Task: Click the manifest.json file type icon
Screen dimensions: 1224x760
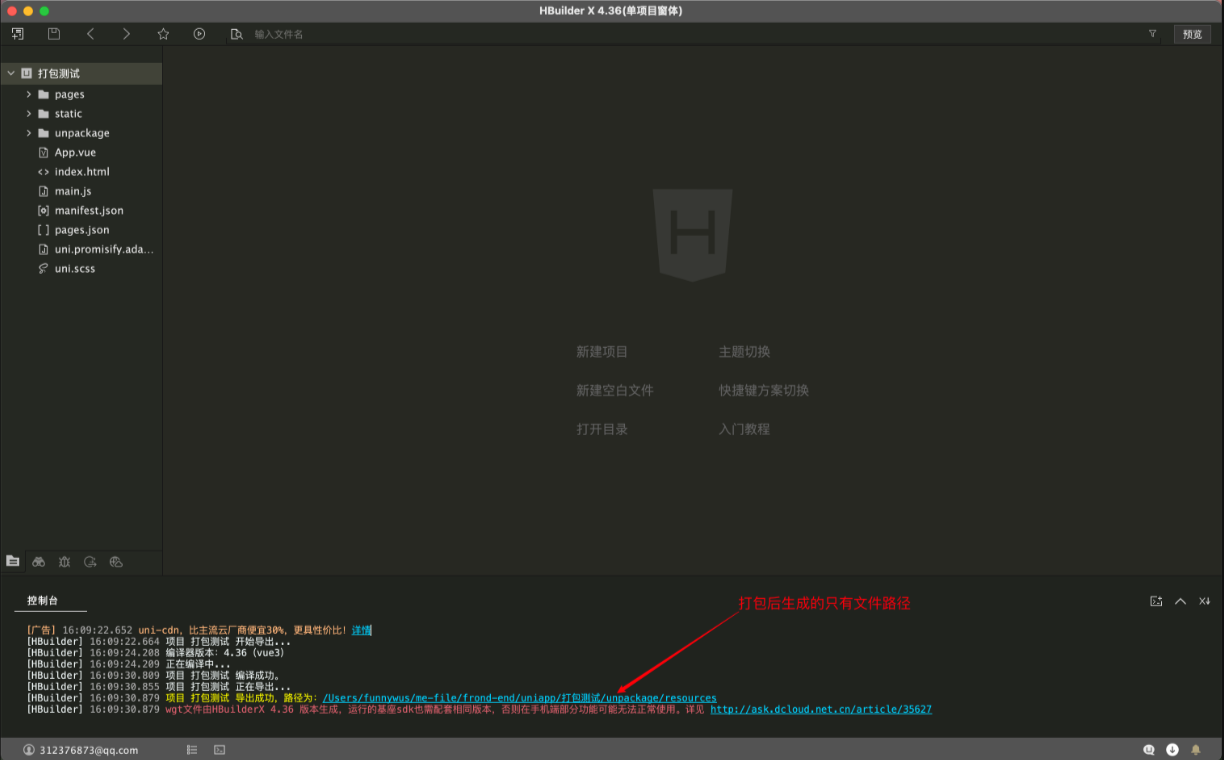Action: click(x=43, y=210)
